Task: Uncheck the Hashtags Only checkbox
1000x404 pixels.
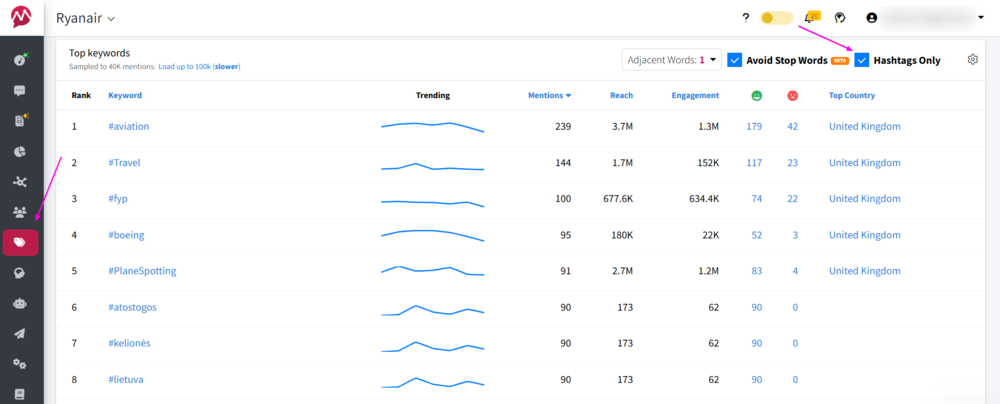Action: click(862, 60)
